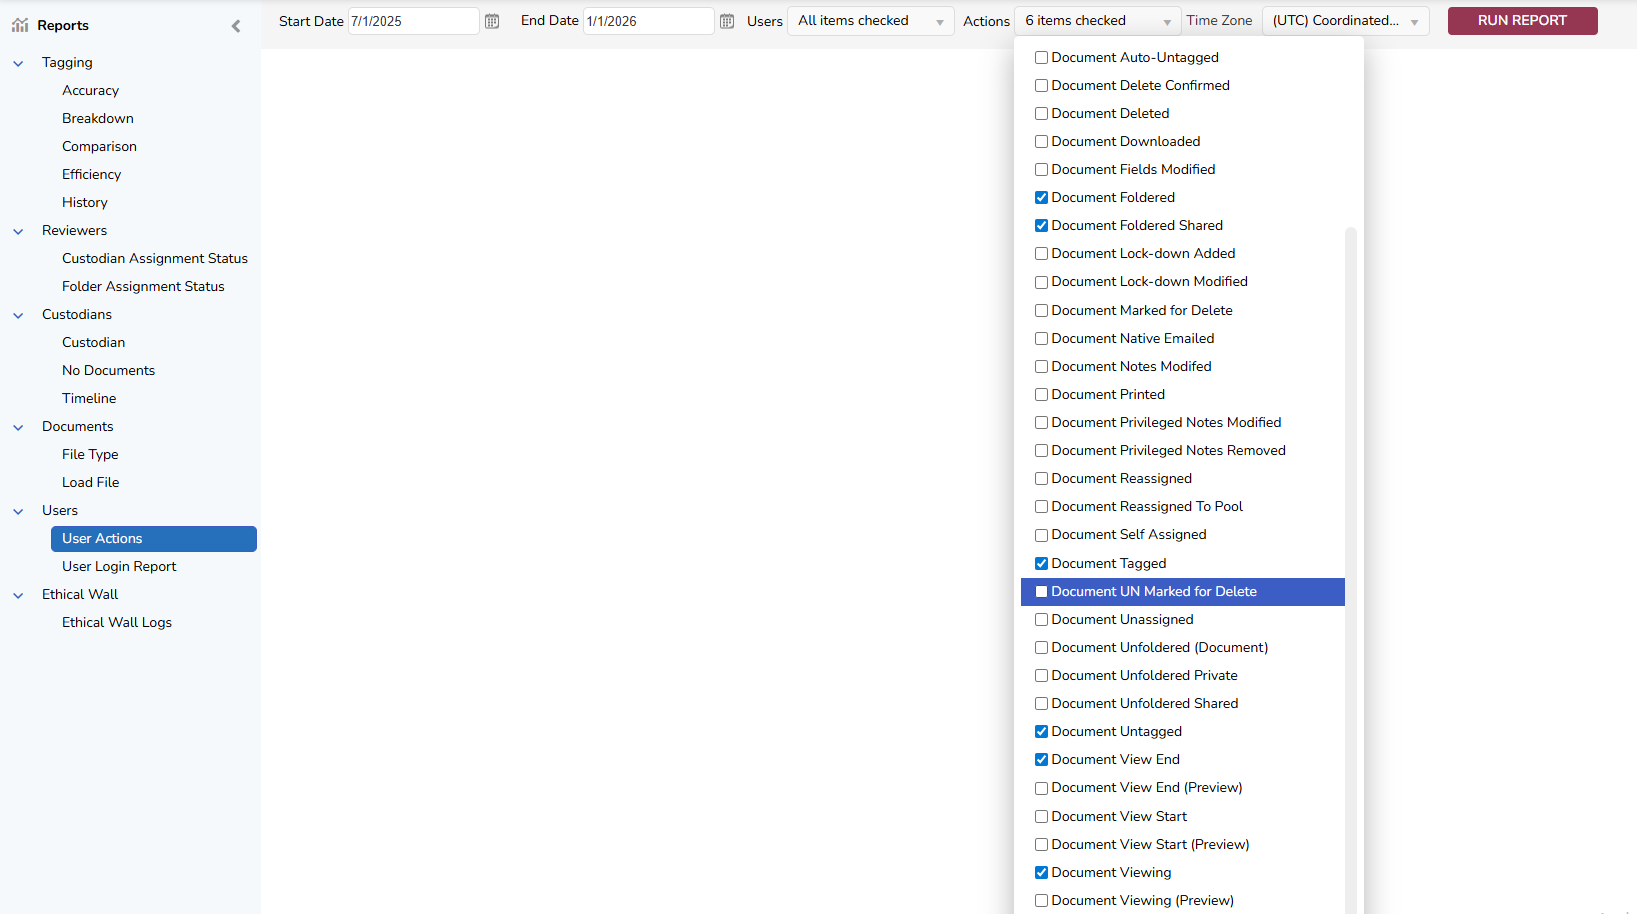This screenshot has width=1637, height=914.
Task: Uncheck the Document Foldered checkbox
Action: click(1041, 198)
